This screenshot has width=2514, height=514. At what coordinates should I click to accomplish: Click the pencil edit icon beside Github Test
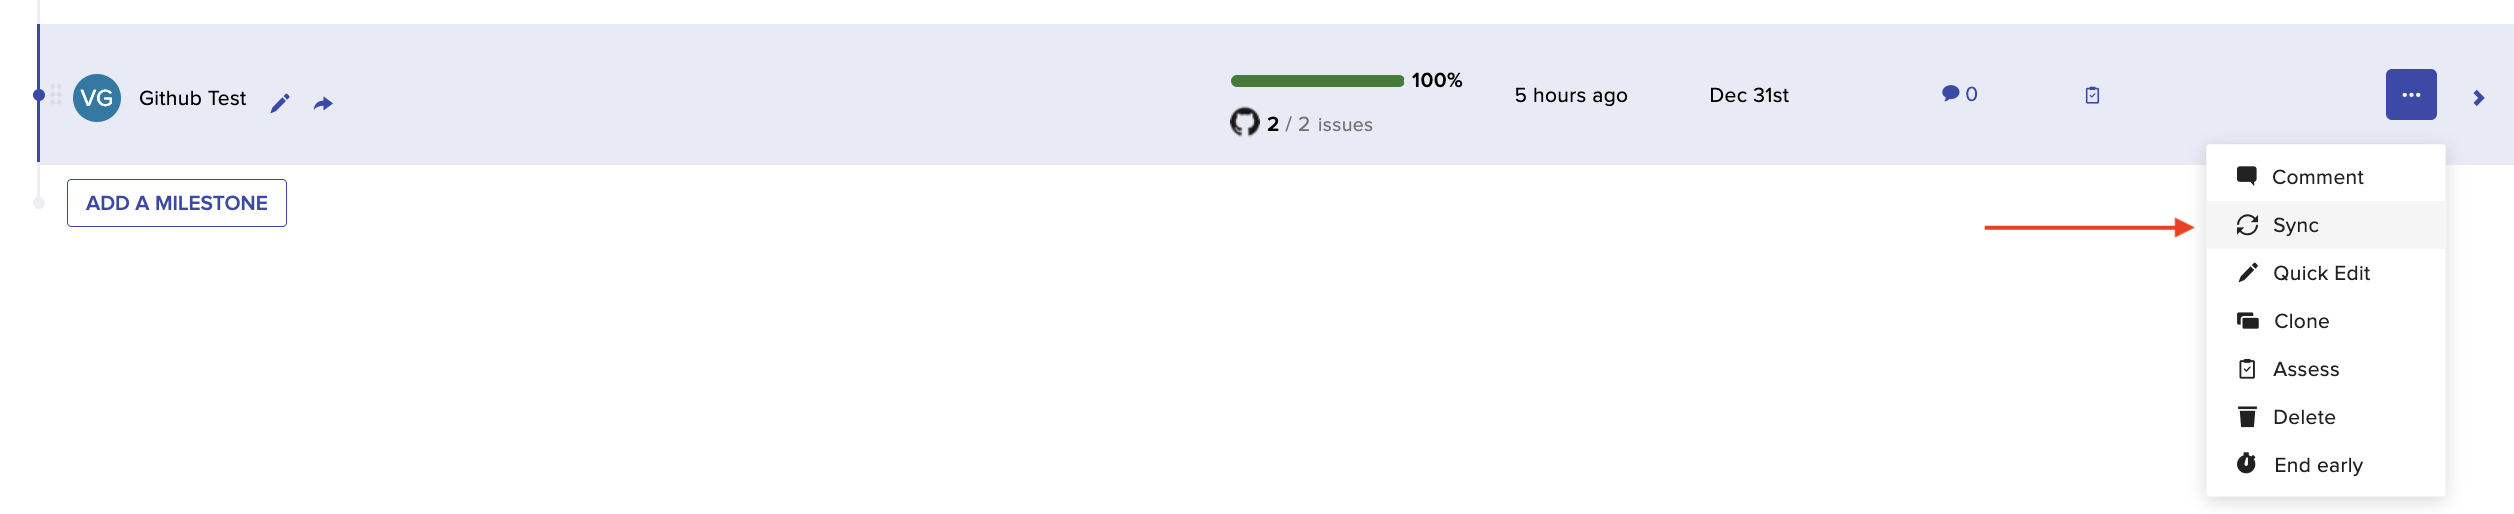pos(280,103)
